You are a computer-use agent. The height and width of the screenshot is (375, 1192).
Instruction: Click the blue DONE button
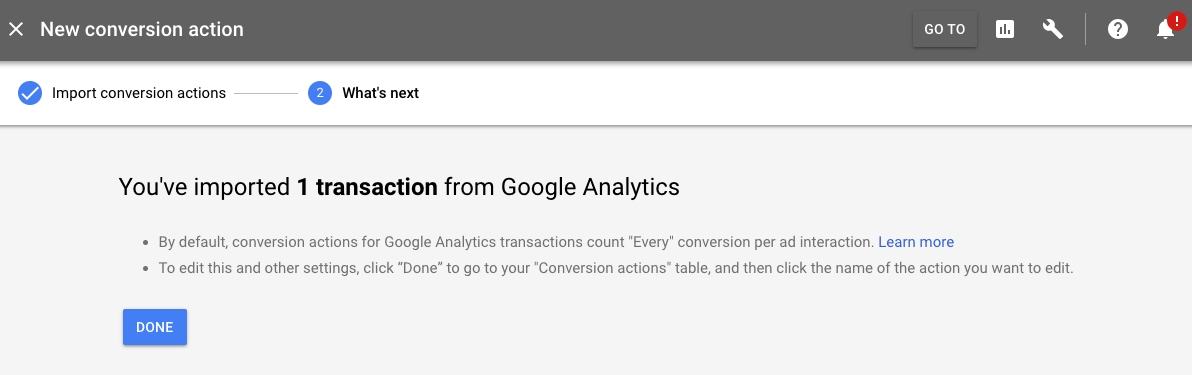tap(155, 327)
